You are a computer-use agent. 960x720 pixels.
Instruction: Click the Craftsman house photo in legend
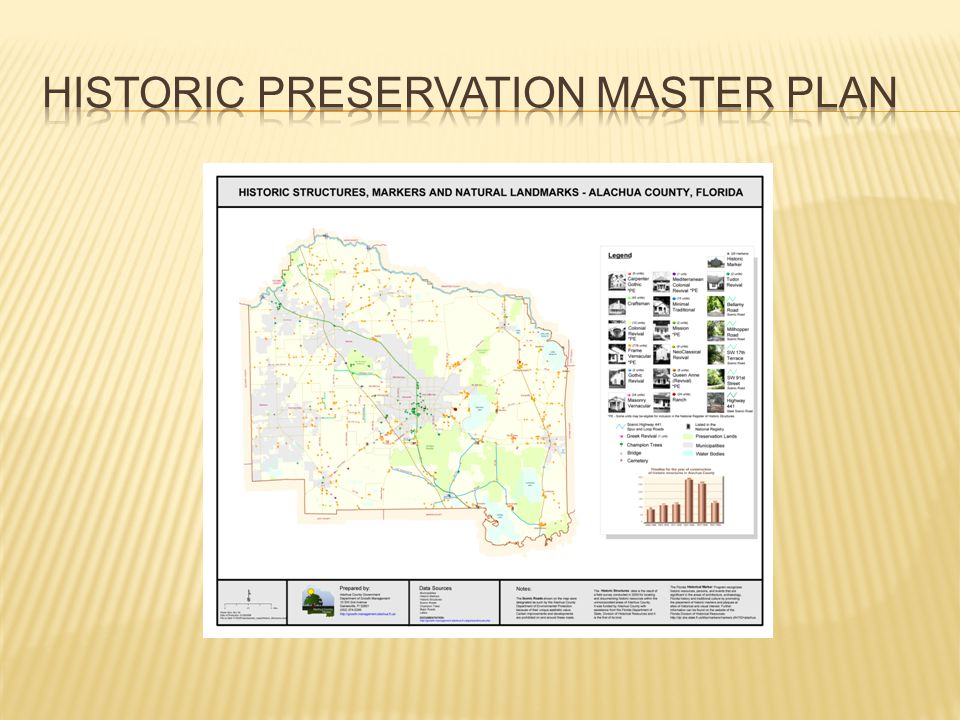(617, 307)
